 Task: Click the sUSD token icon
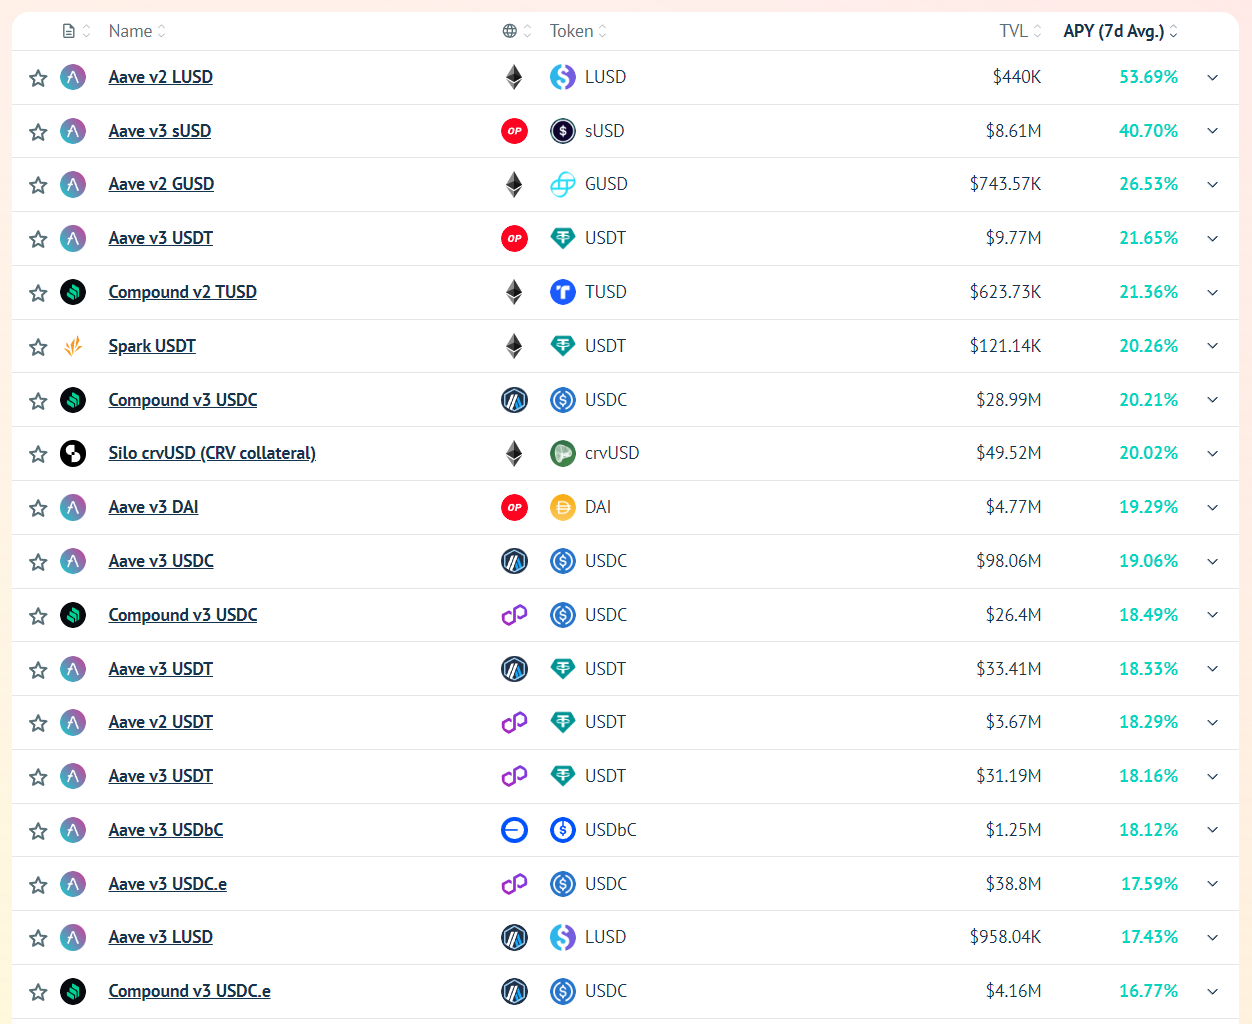pyautogui.click(x=563, y=131)
